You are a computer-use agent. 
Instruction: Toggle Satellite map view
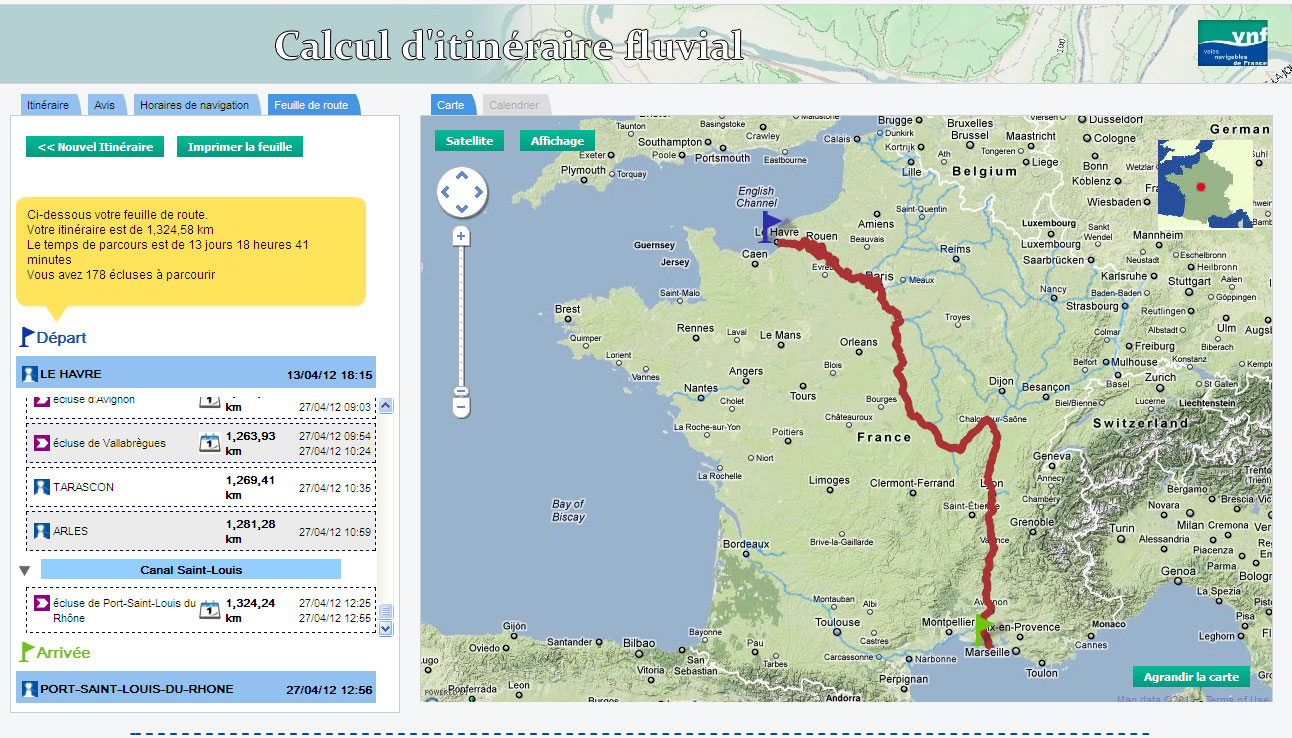(x=469, y=141)
